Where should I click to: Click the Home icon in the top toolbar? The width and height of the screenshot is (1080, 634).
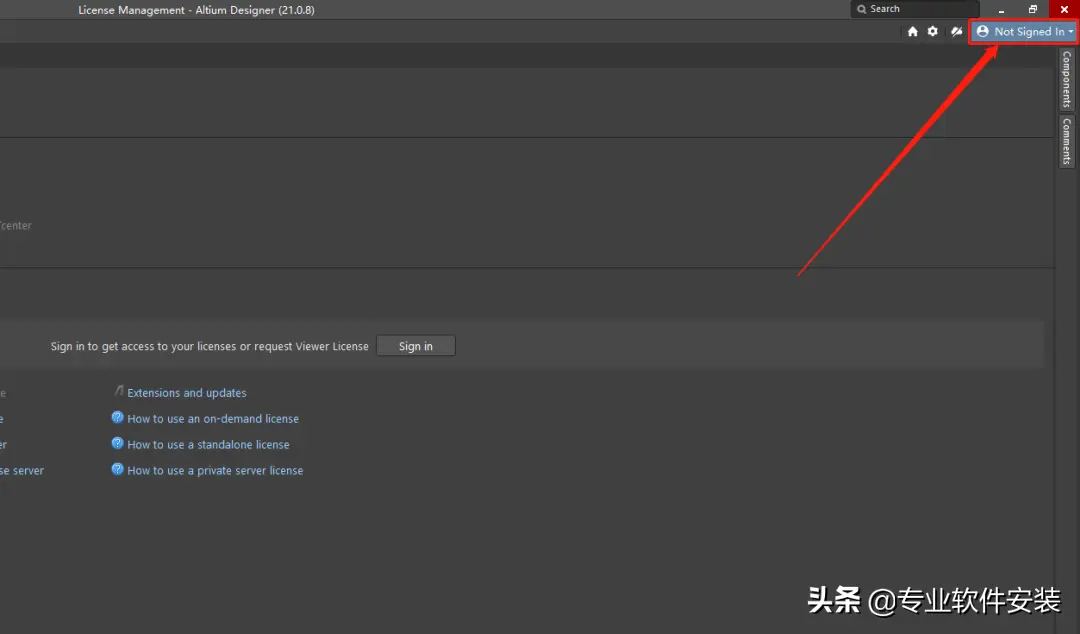[x=913, y=32]
